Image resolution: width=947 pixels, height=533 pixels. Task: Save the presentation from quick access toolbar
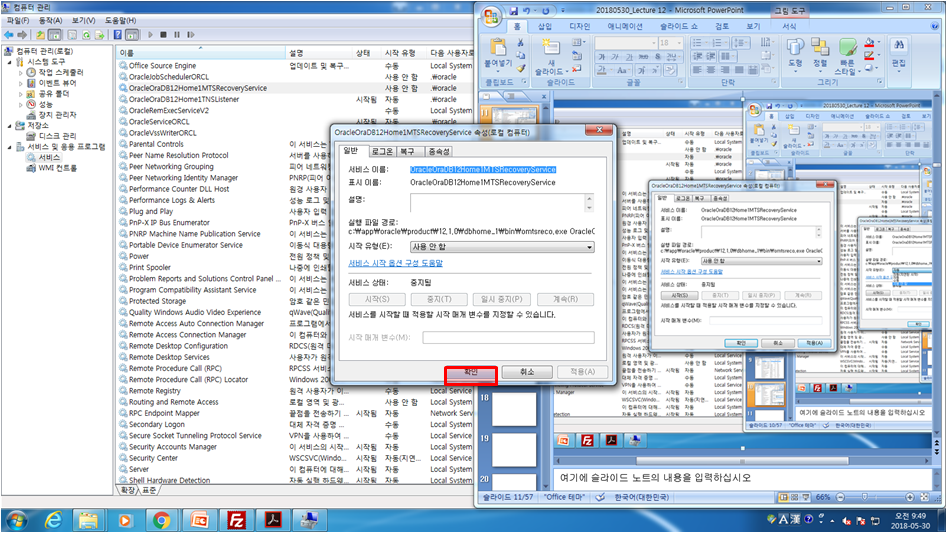[513, 11]
